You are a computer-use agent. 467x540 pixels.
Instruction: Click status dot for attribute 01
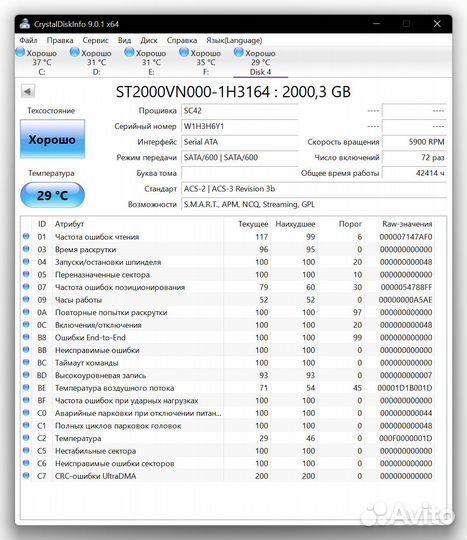(x=26, y=236)
